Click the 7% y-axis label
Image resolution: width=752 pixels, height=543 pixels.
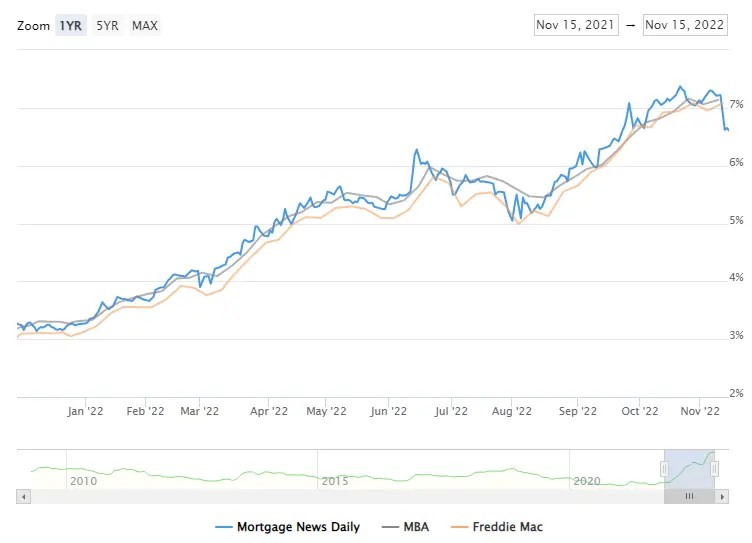736,104
